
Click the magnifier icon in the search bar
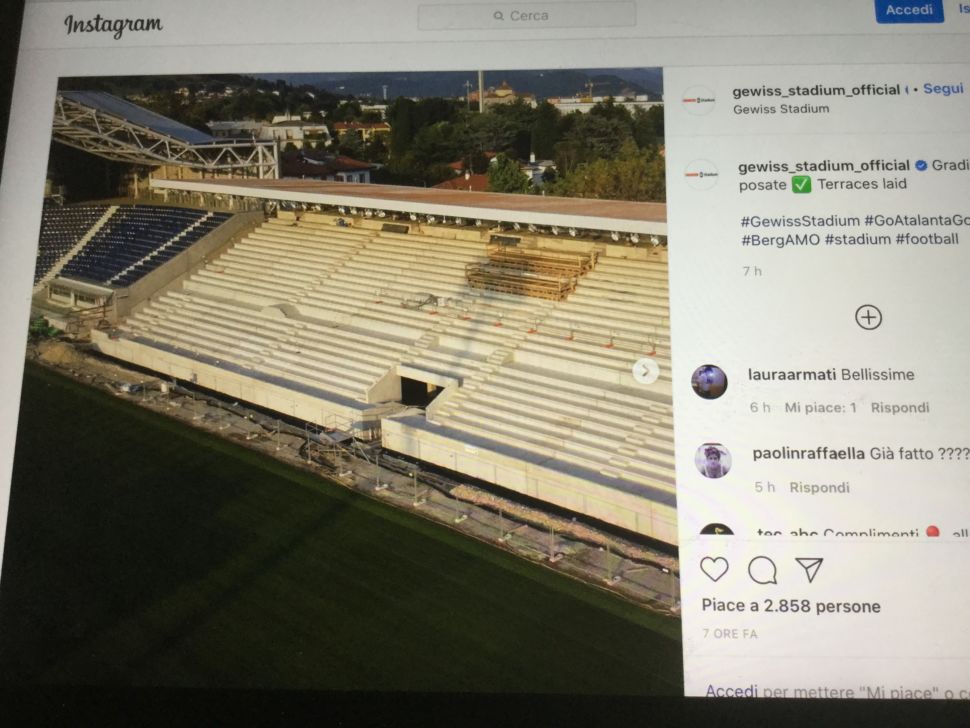497,15
